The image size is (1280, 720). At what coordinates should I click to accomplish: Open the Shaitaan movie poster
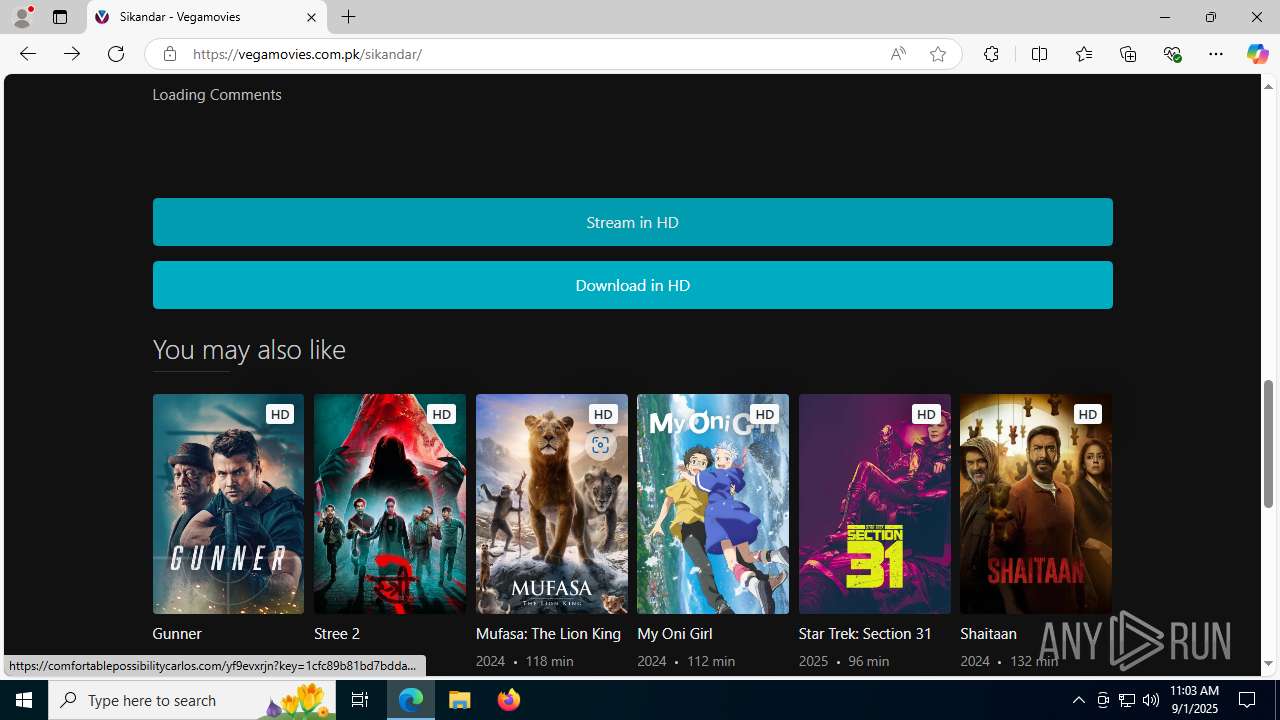pos(1036,503)
